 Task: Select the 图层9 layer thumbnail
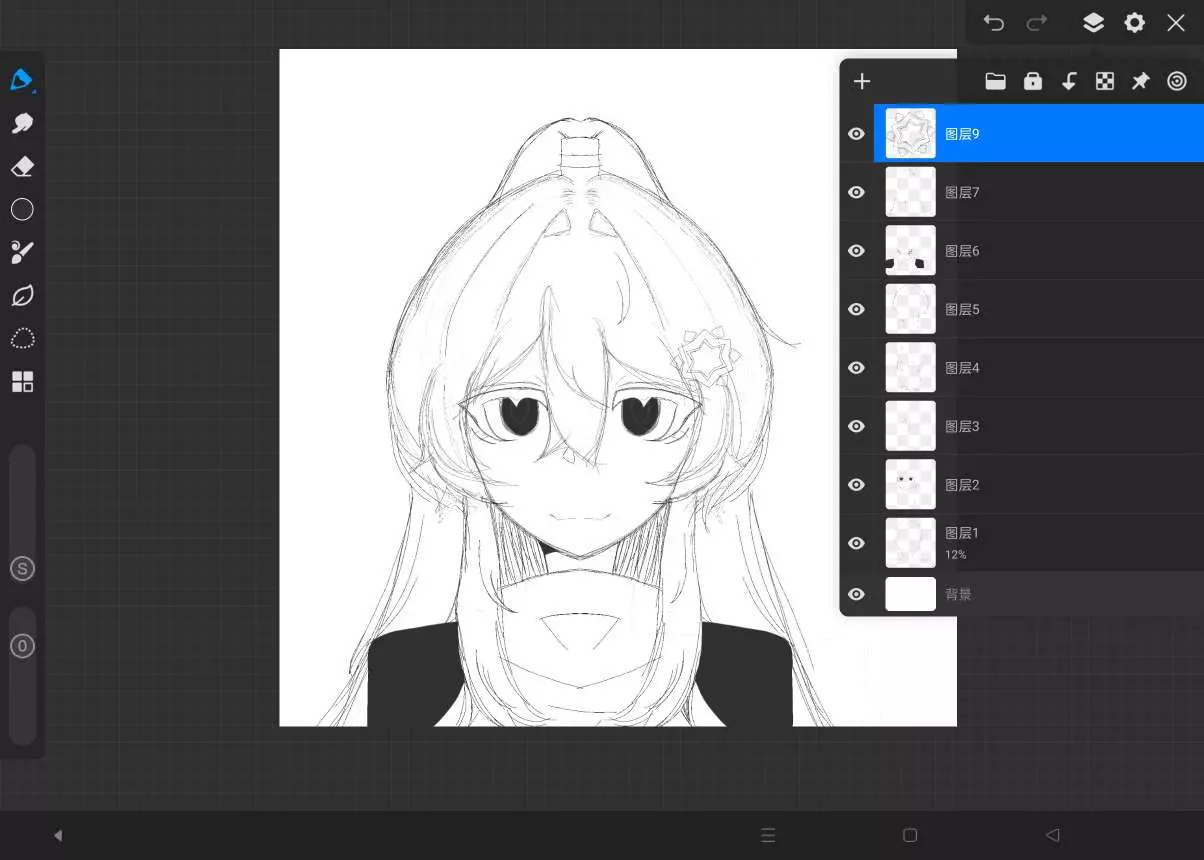[910, 133]
